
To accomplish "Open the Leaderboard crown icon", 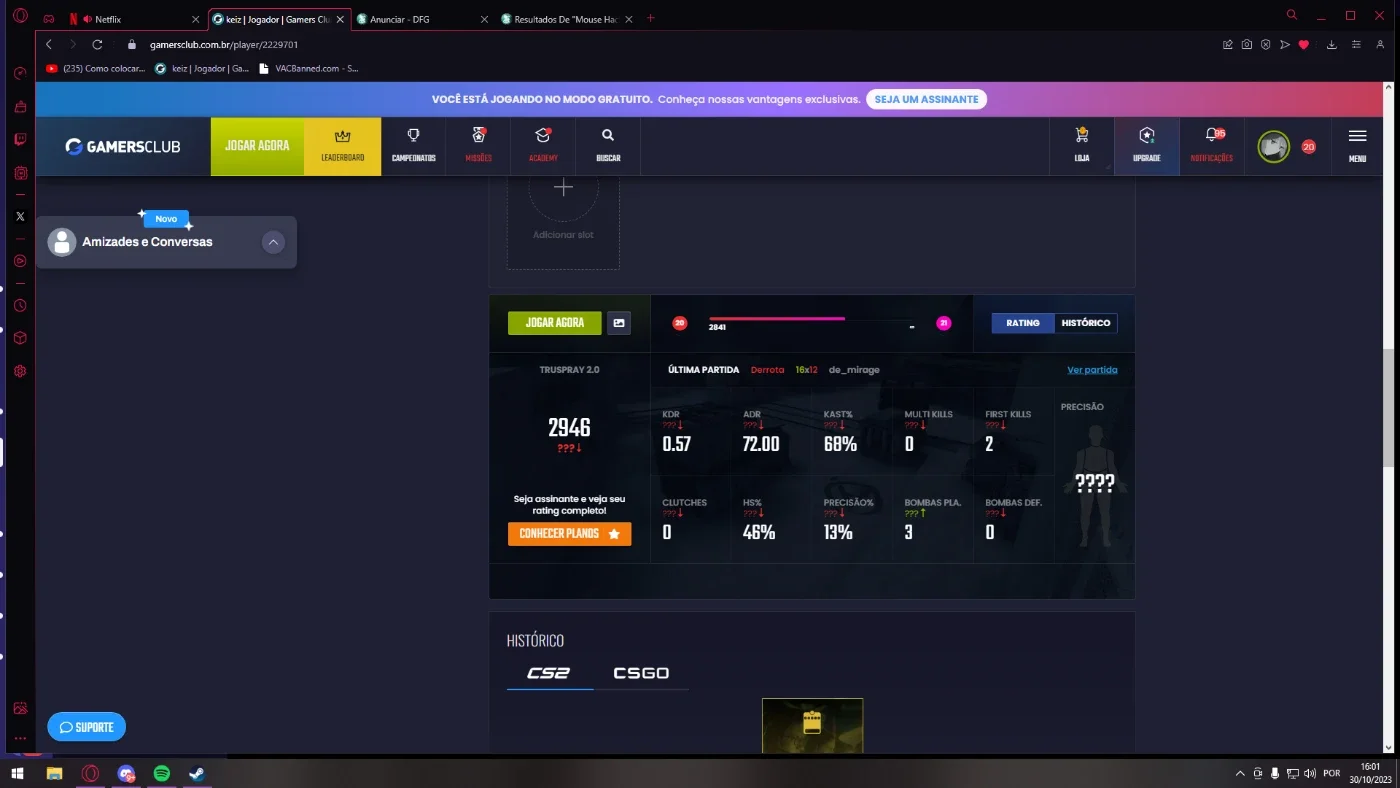I will click(342, 146).
